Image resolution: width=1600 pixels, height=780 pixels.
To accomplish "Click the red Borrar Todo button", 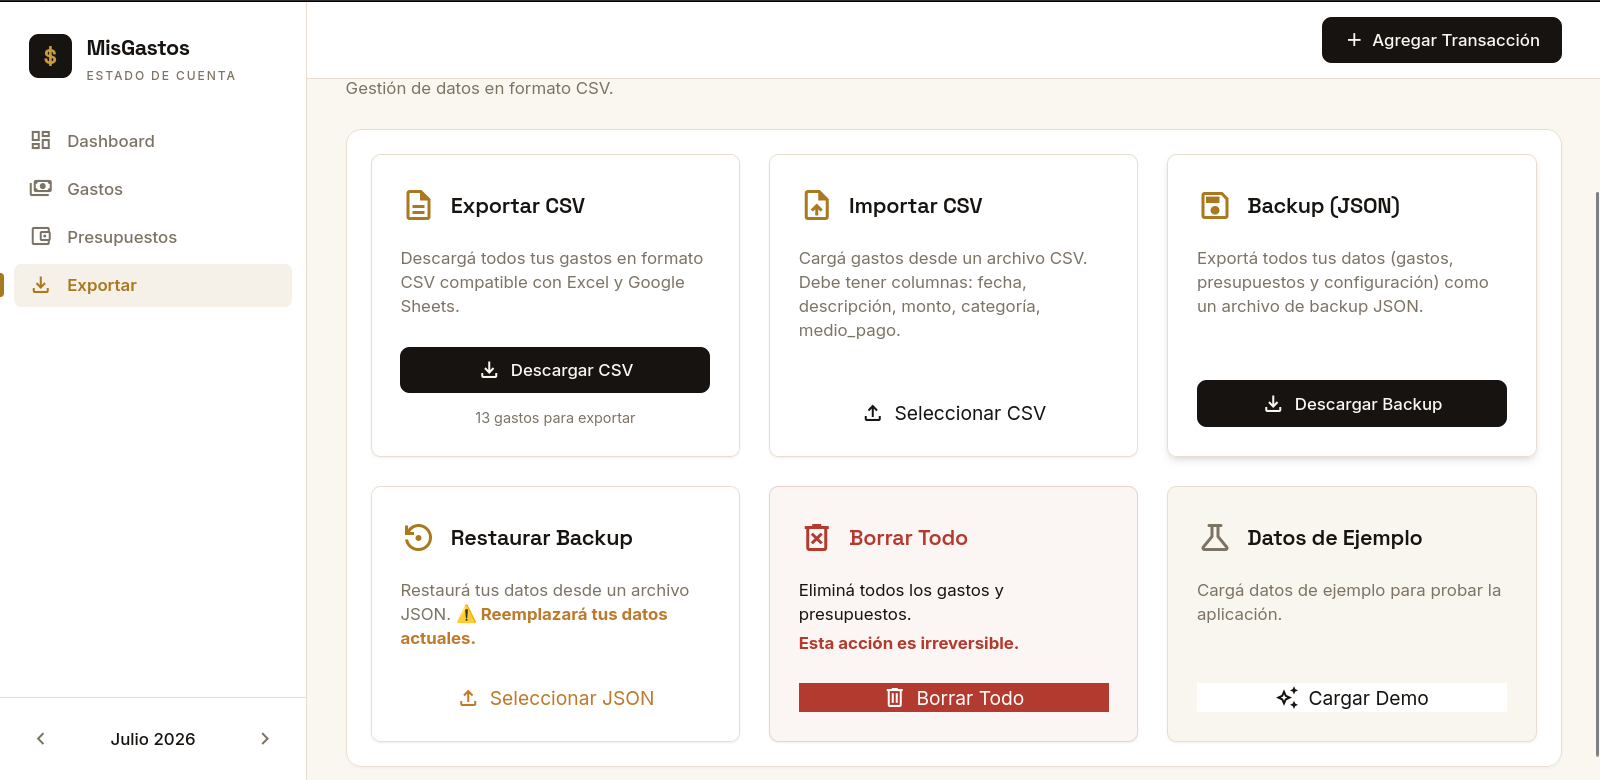I will click(x=953, y=698).
